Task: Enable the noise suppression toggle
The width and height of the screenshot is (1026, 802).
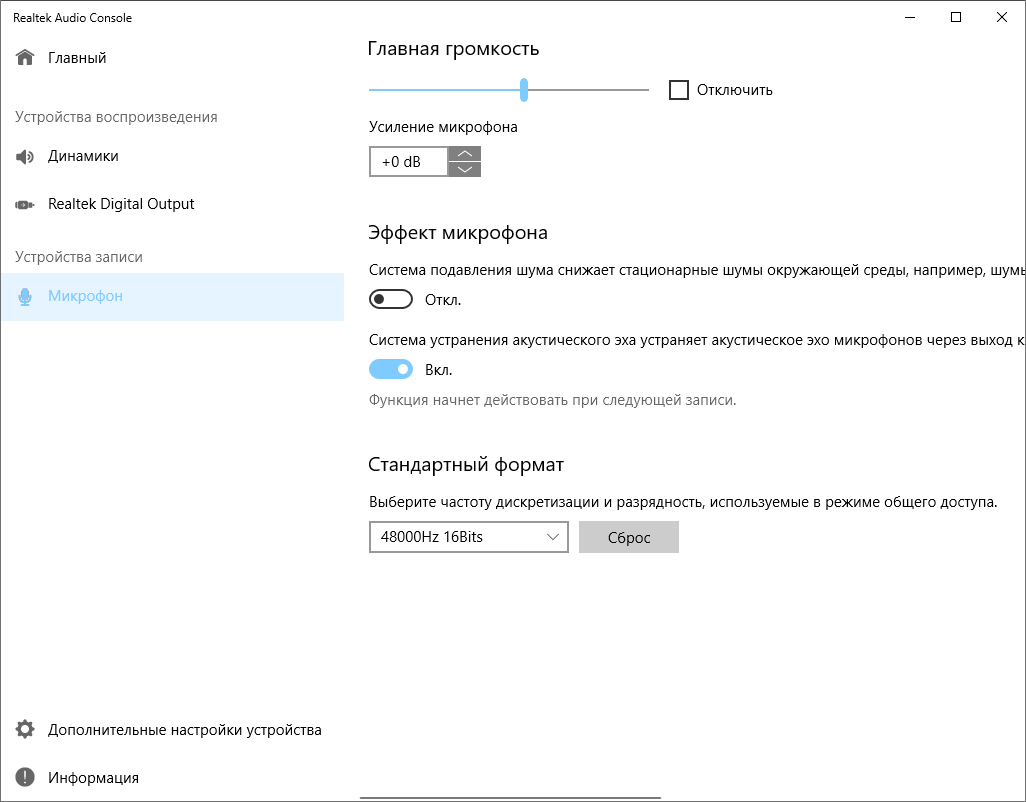Action: (x=391, y=300)
